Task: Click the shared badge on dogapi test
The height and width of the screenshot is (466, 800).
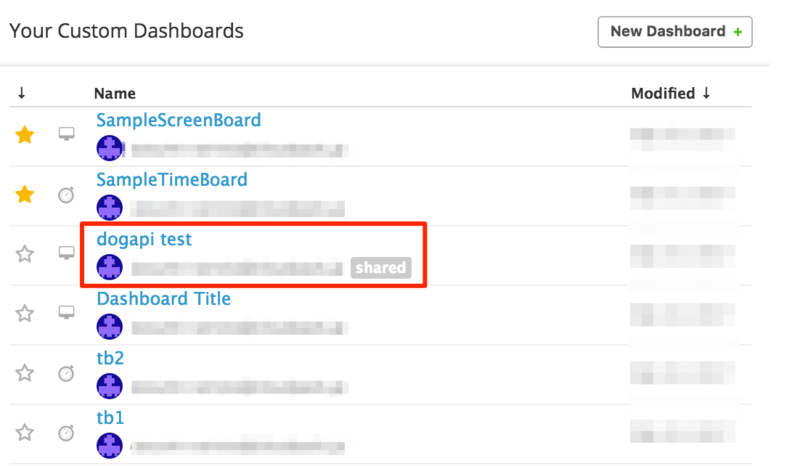Action: click(381, 267)
